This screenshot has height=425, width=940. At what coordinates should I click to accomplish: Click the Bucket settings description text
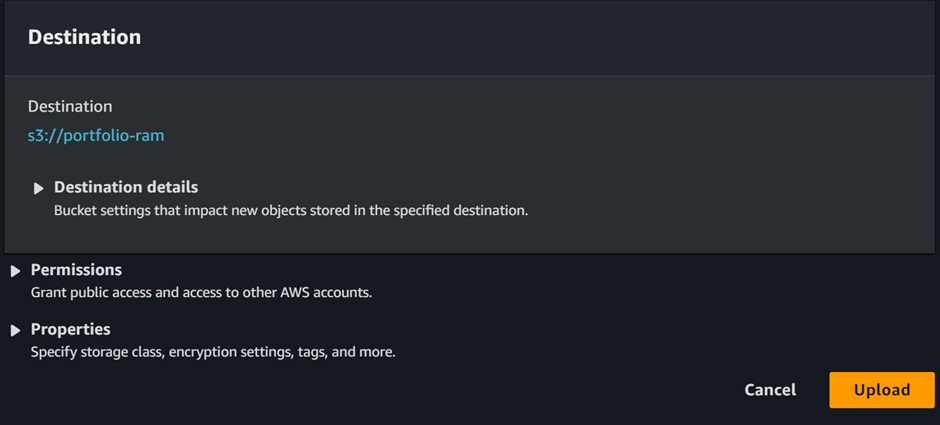(x=291, y=211)
